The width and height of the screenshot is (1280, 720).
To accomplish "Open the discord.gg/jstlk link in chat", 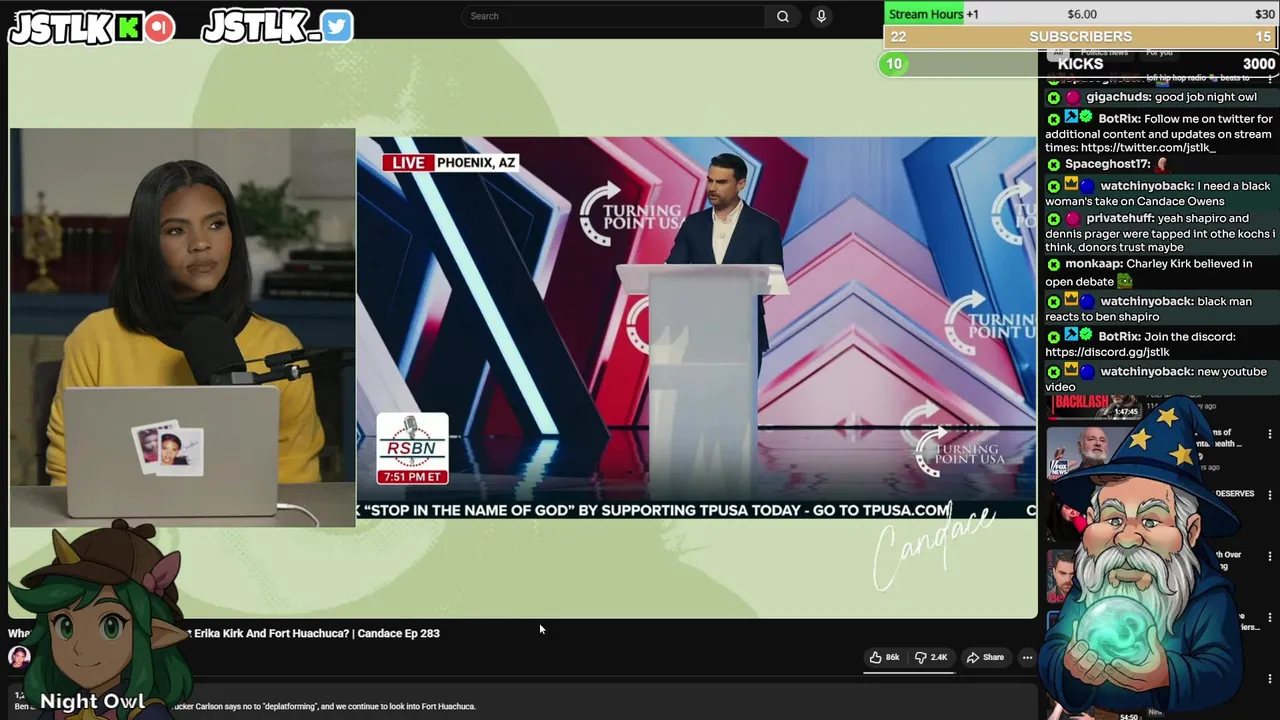I will pos(1107,352).
